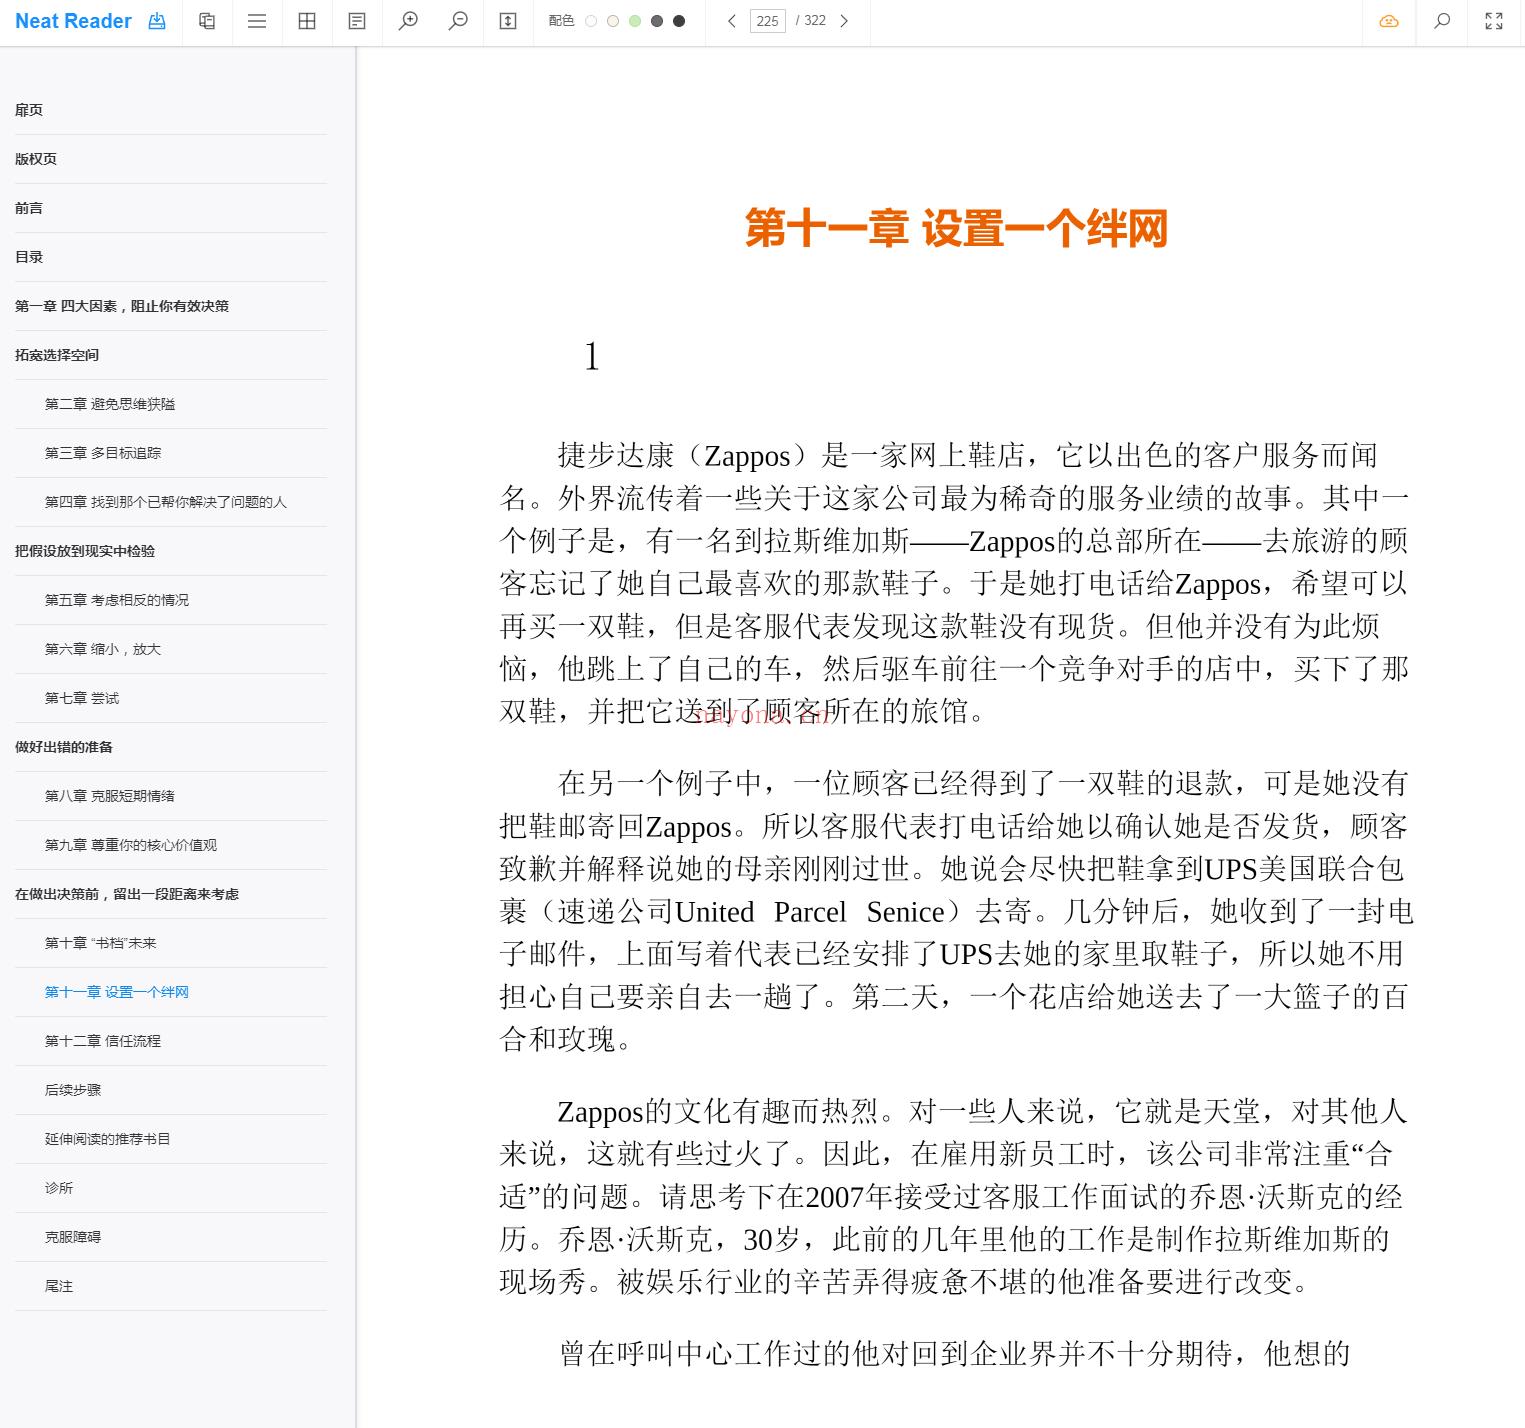Go to 第八章 克服短期情绪
1525x1428 pixels.
coord(110,796)
